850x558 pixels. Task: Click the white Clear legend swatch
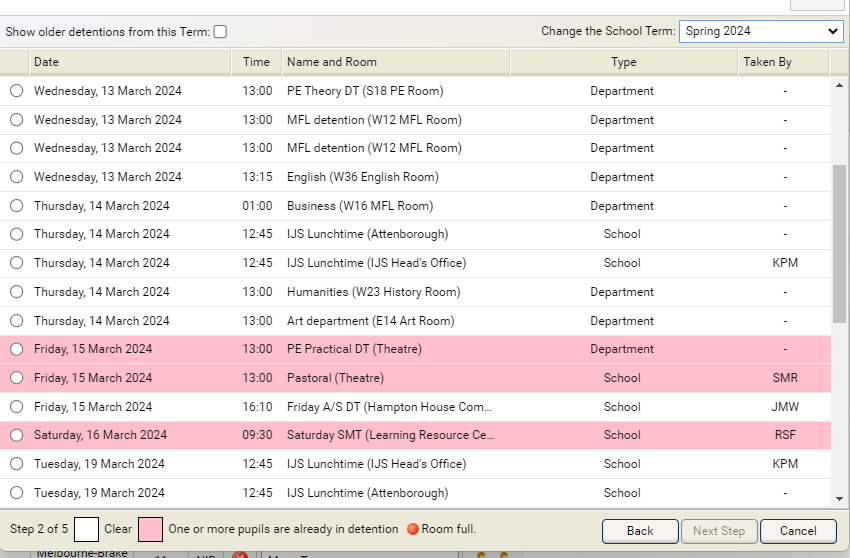coord(87,529)
